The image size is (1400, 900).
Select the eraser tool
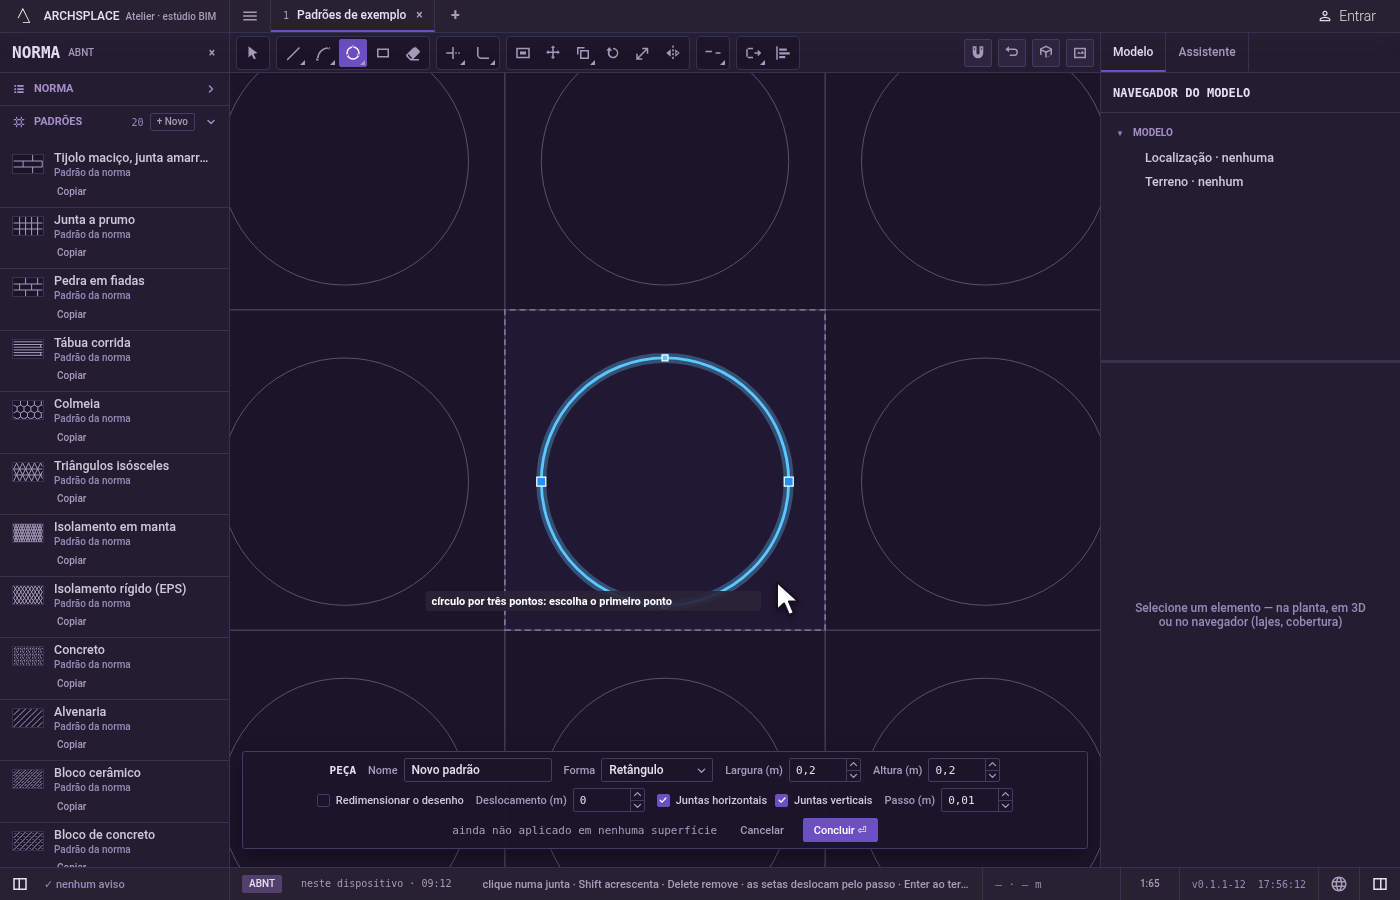coord(413,53)
